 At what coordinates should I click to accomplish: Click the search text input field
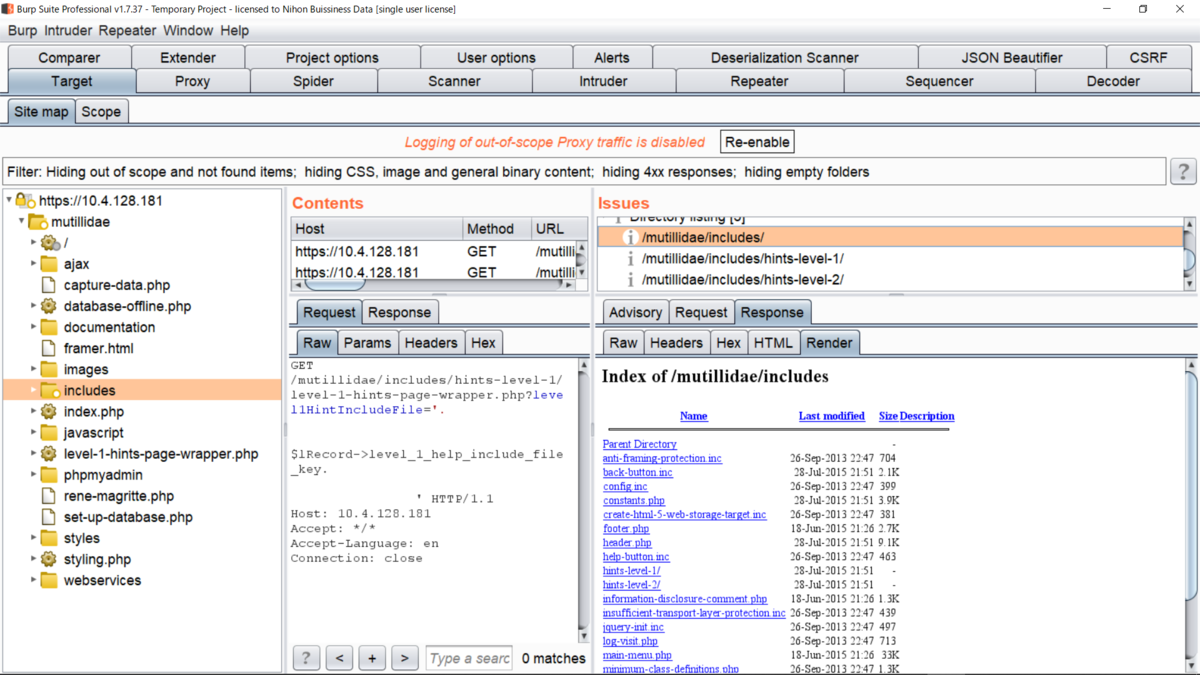[469, 658]
